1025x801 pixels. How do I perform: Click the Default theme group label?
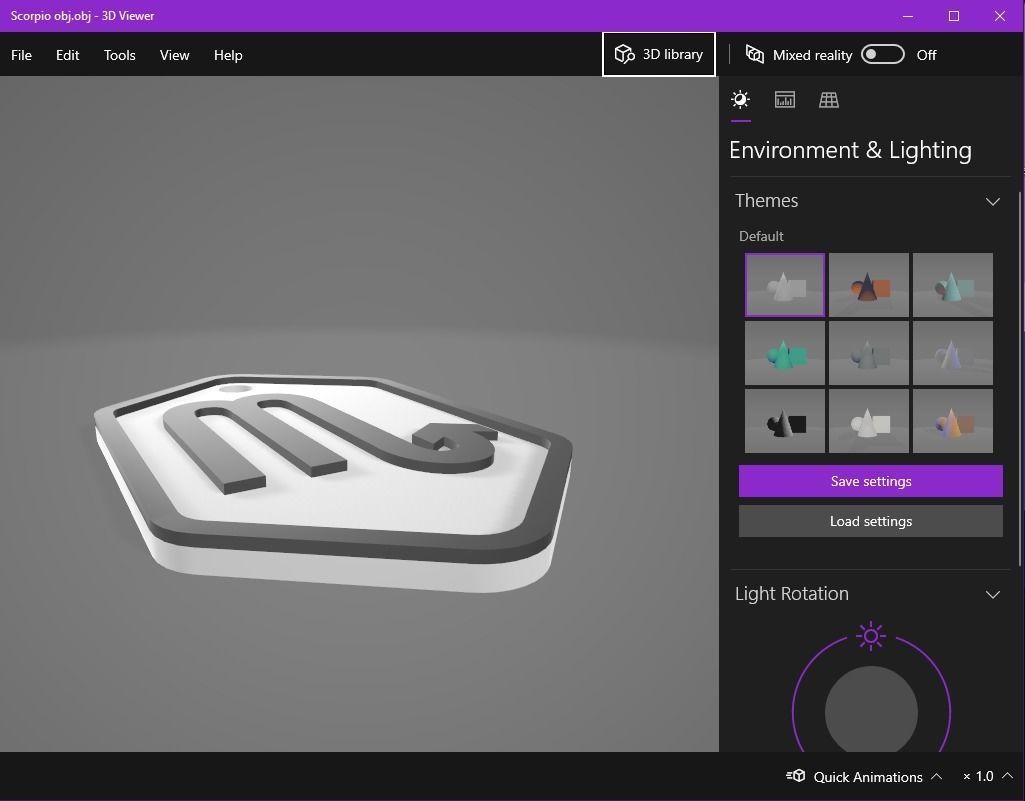761,236
